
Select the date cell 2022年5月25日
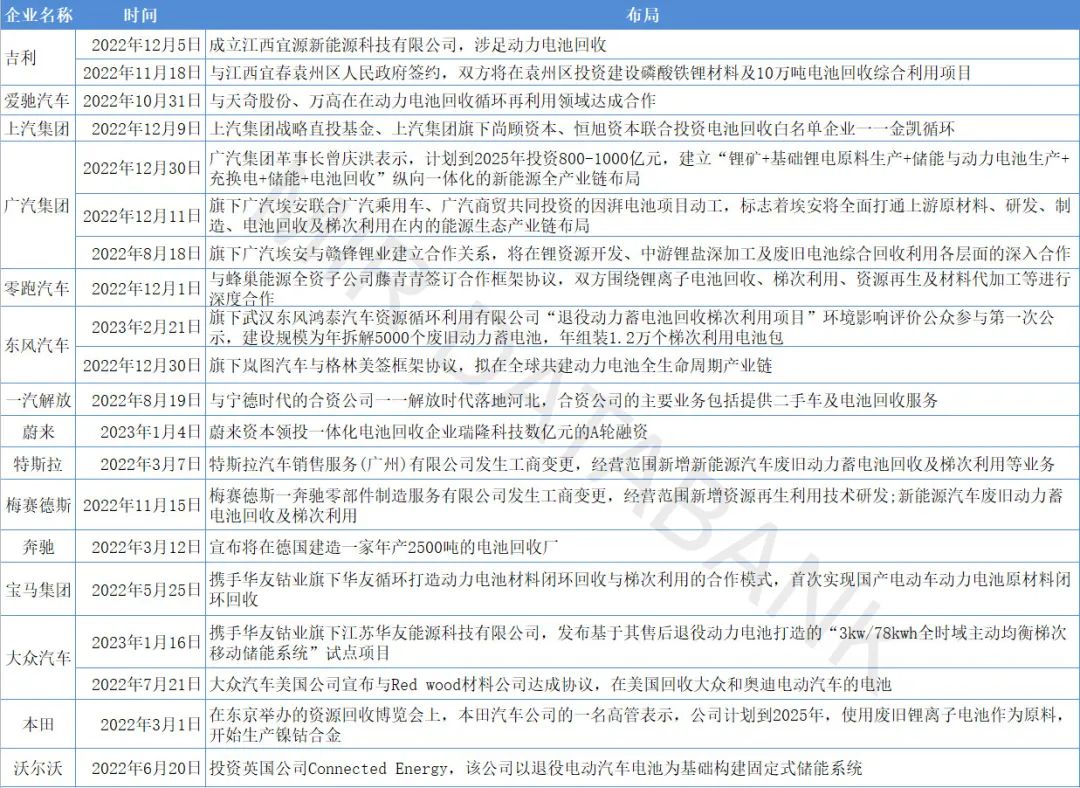tap(140, 590)
